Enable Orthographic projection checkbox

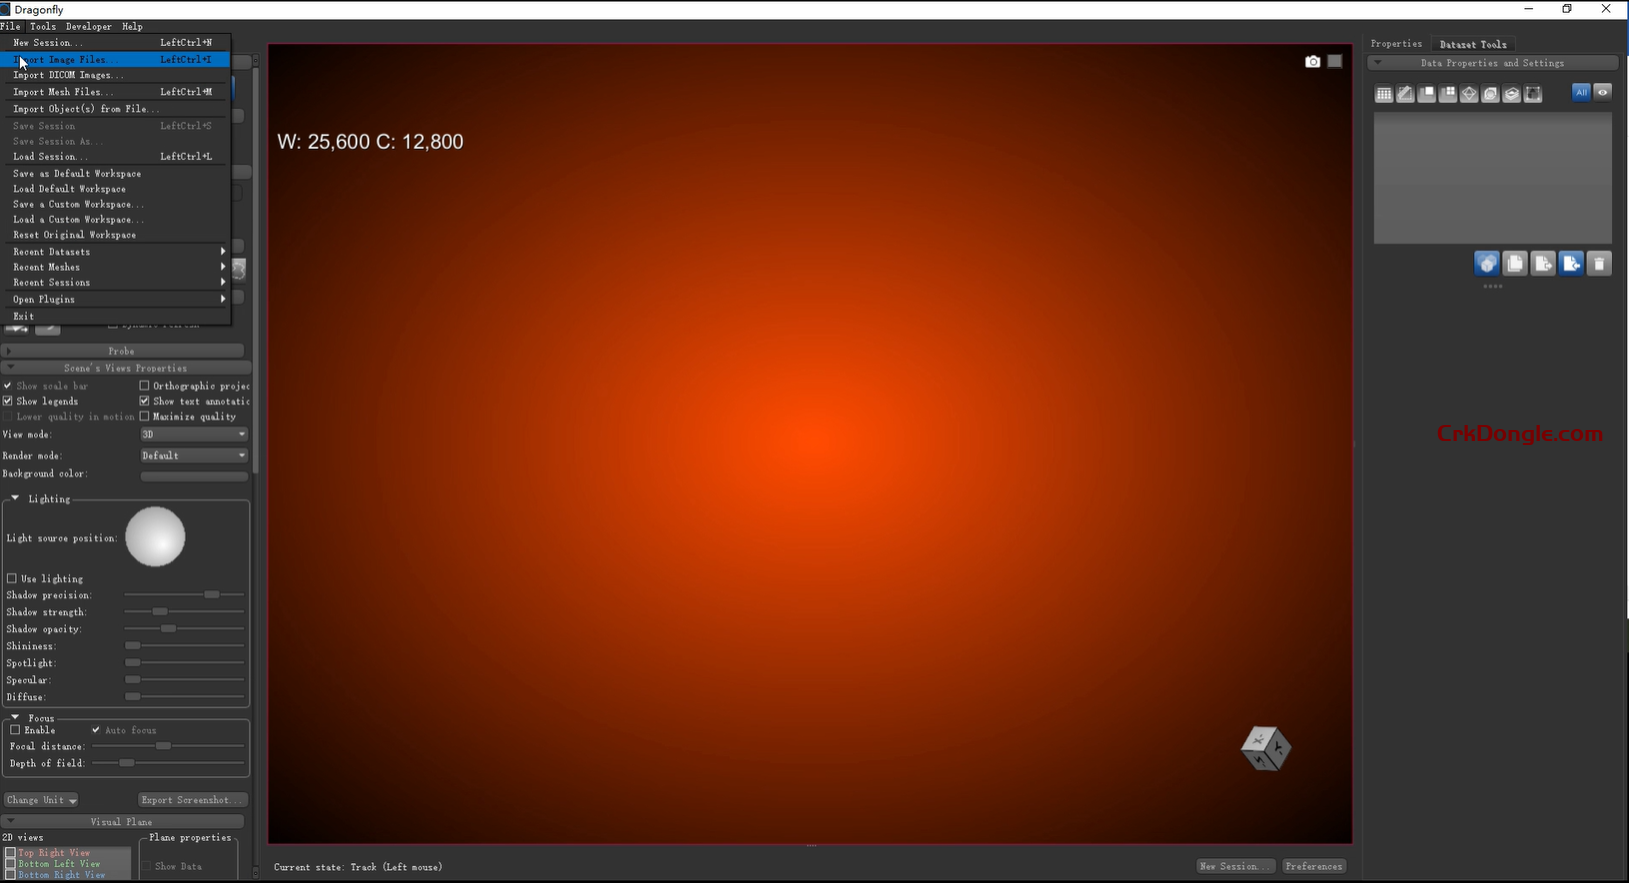tap(144, 386)
